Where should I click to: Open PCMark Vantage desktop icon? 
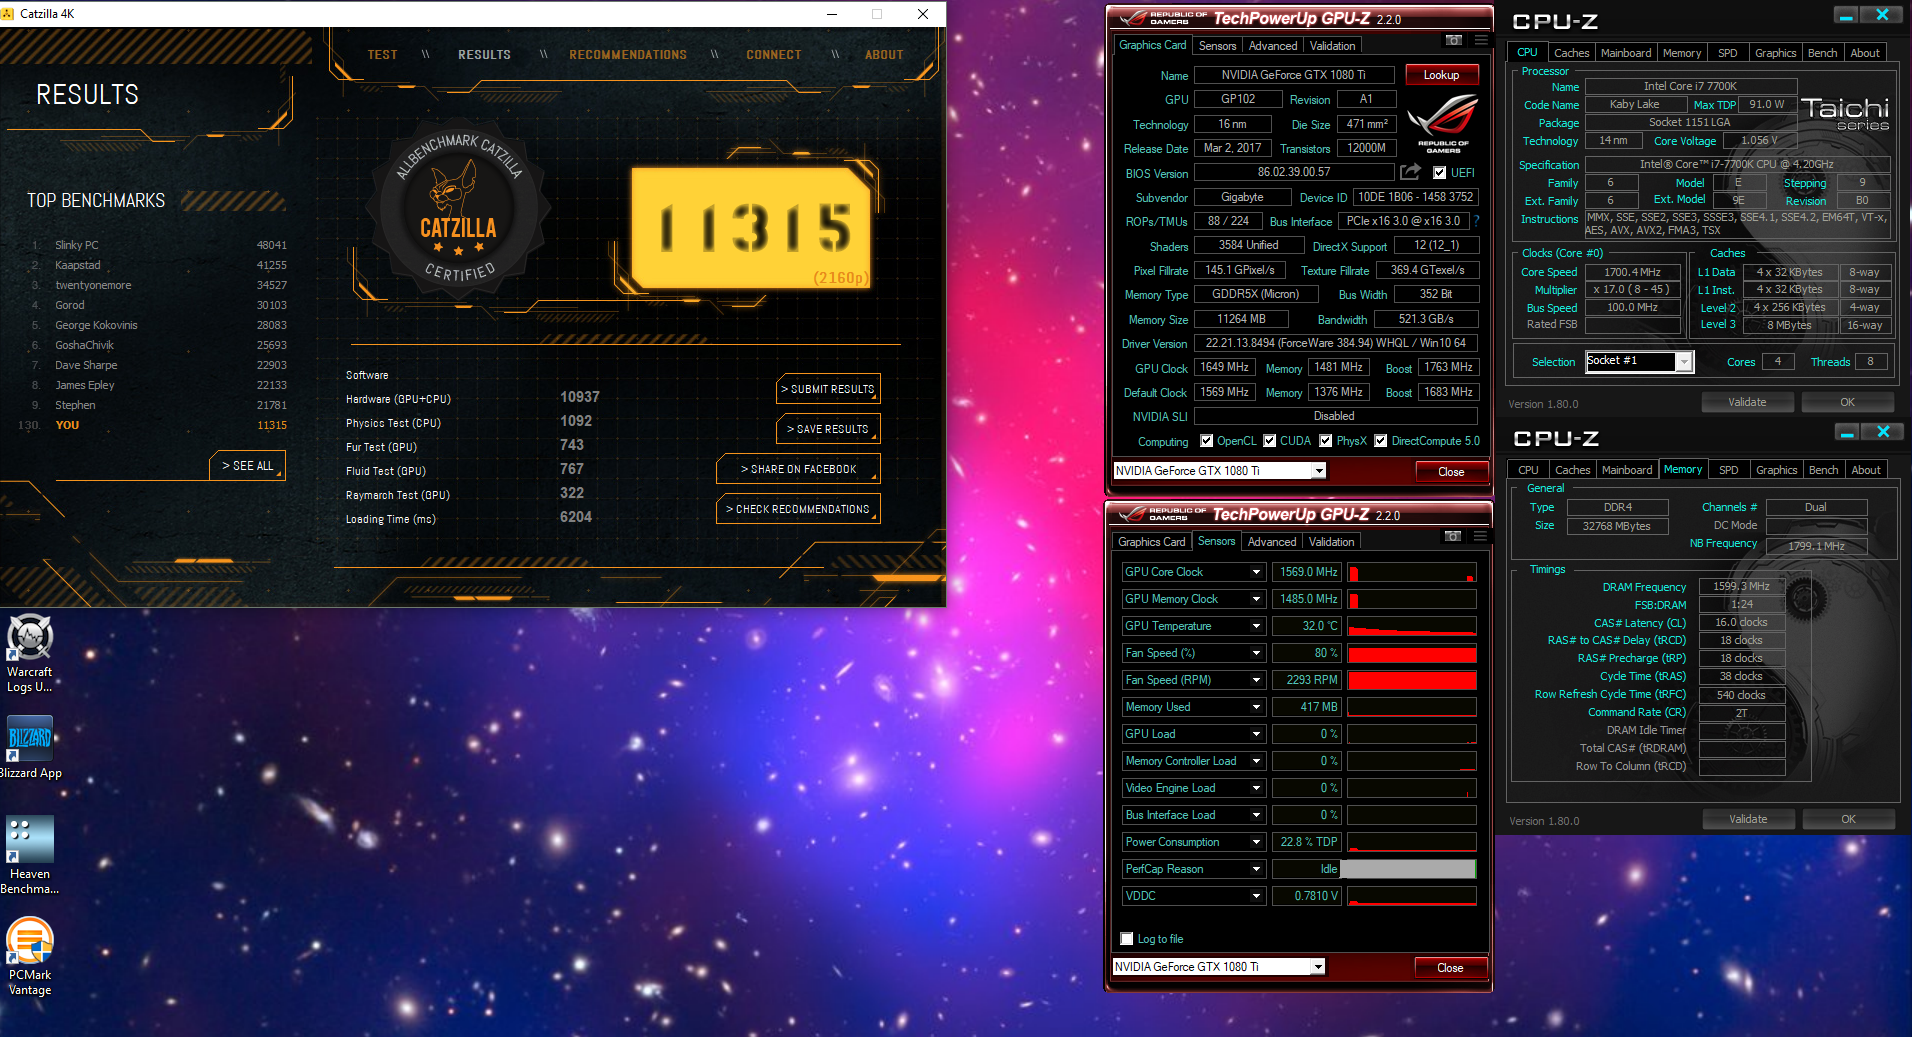click(x=30, y=957)
